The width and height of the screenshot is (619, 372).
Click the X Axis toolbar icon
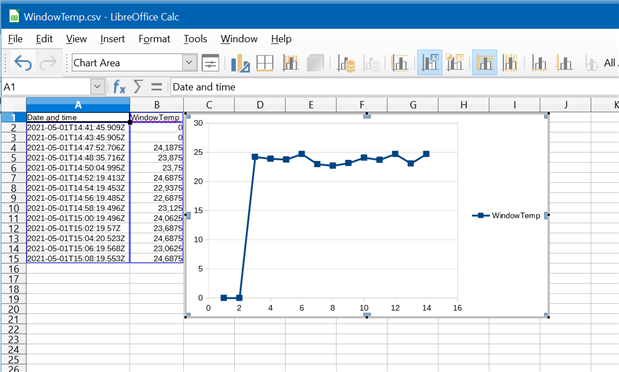[x=539, y=63]
